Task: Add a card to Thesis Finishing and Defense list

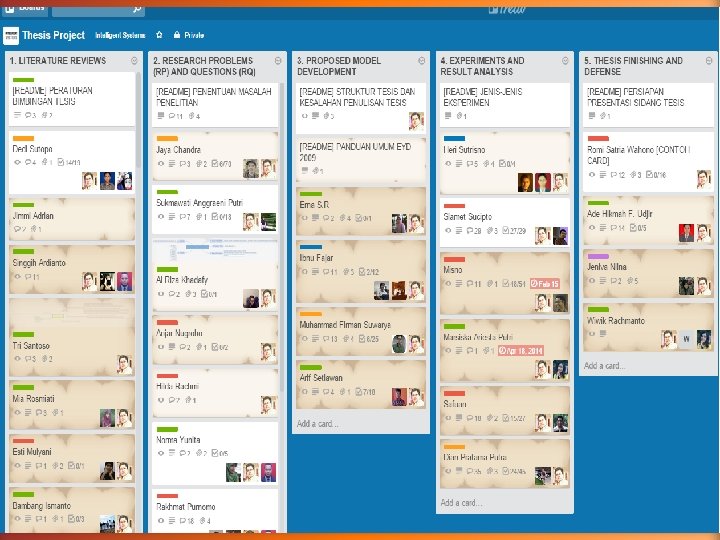Action: point(605,366)
